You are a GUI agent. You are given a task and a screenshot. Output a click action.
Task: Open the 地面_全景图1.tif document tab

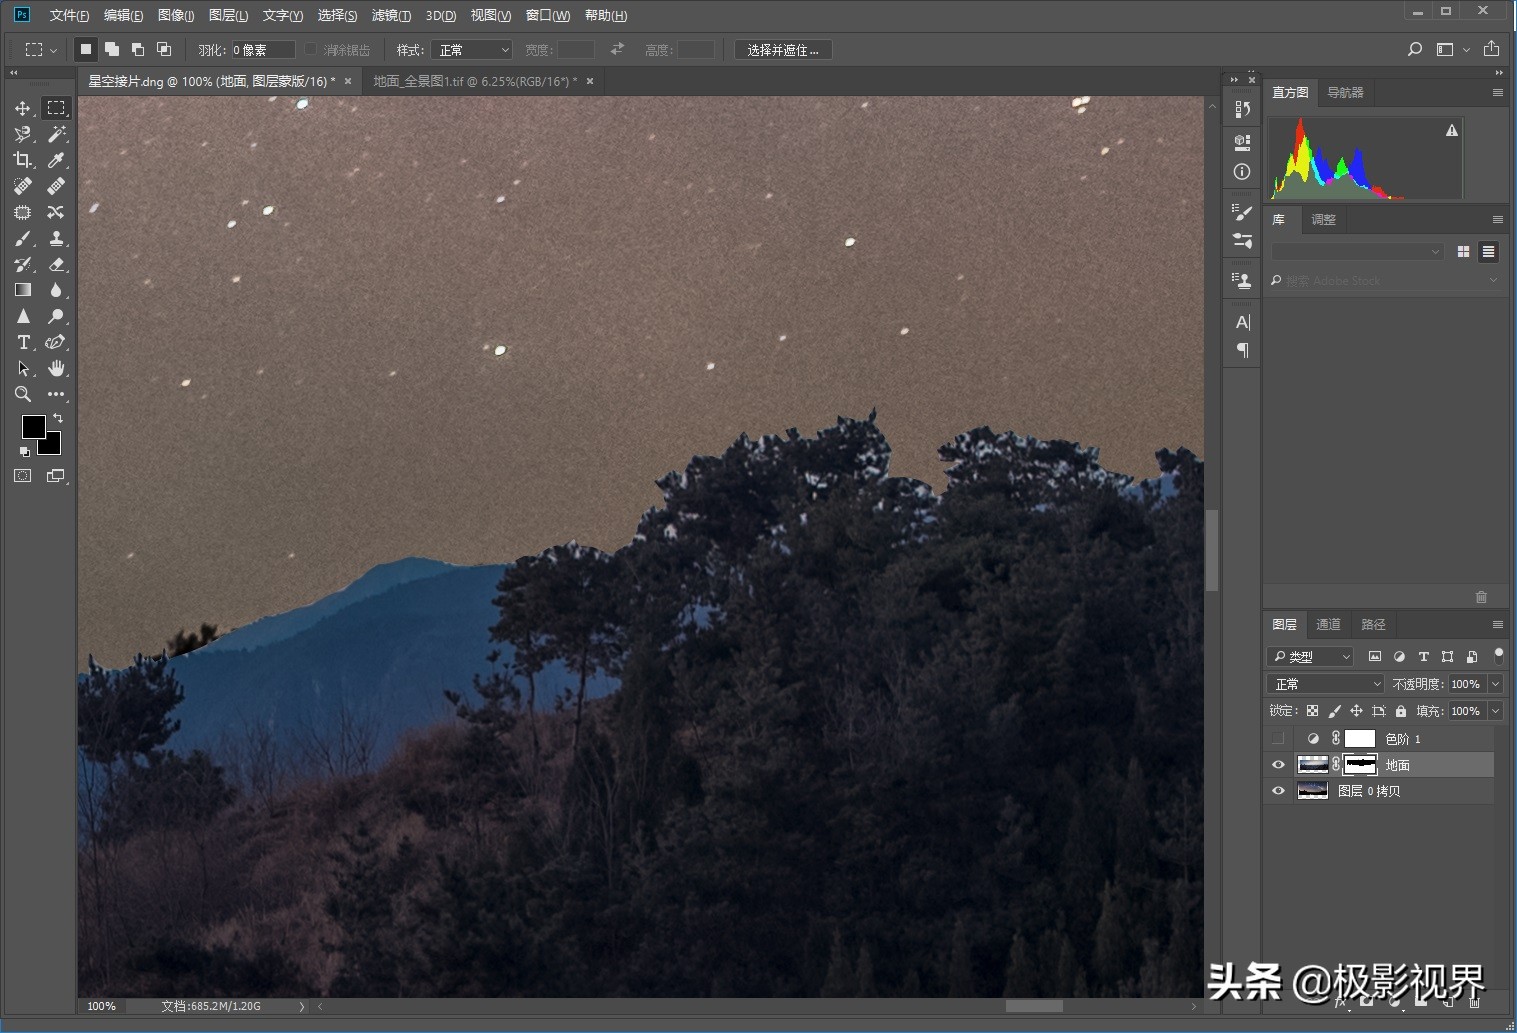(475, 82)
